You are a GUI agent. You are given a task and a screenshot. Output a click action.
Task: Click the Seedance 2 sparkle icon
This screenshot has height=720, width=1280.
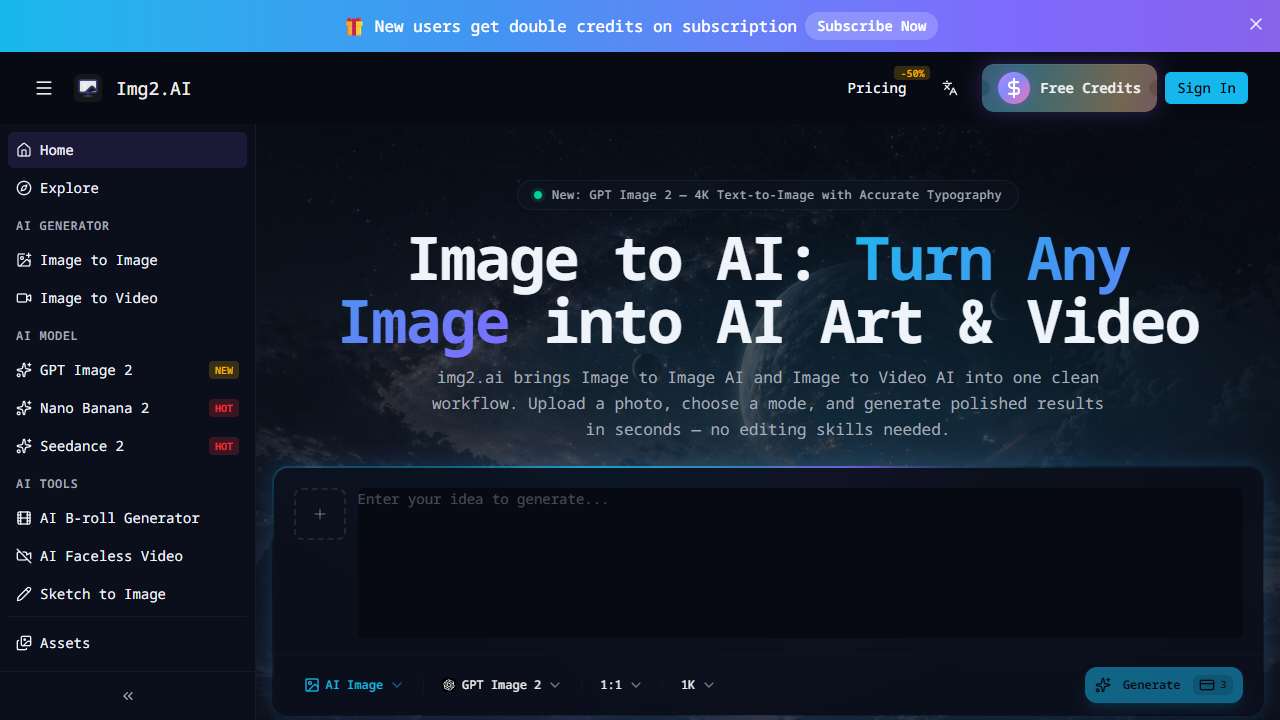(x=24, y=446)
